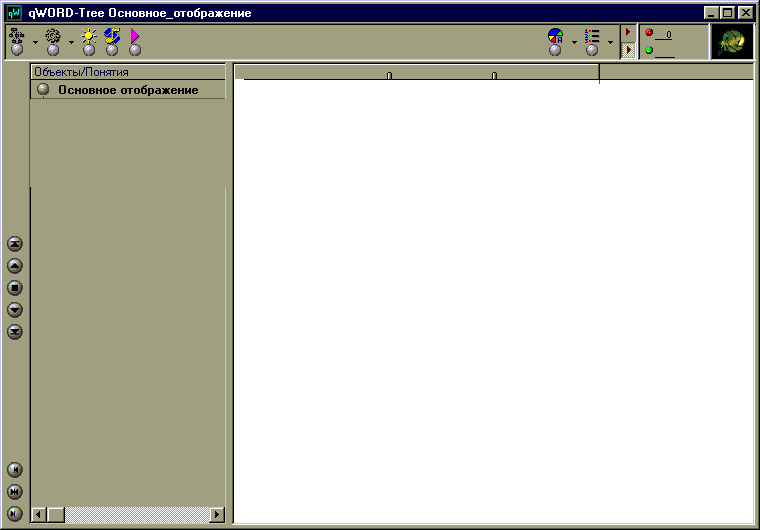Click the red indicator ball

click(x=649, y=32)
